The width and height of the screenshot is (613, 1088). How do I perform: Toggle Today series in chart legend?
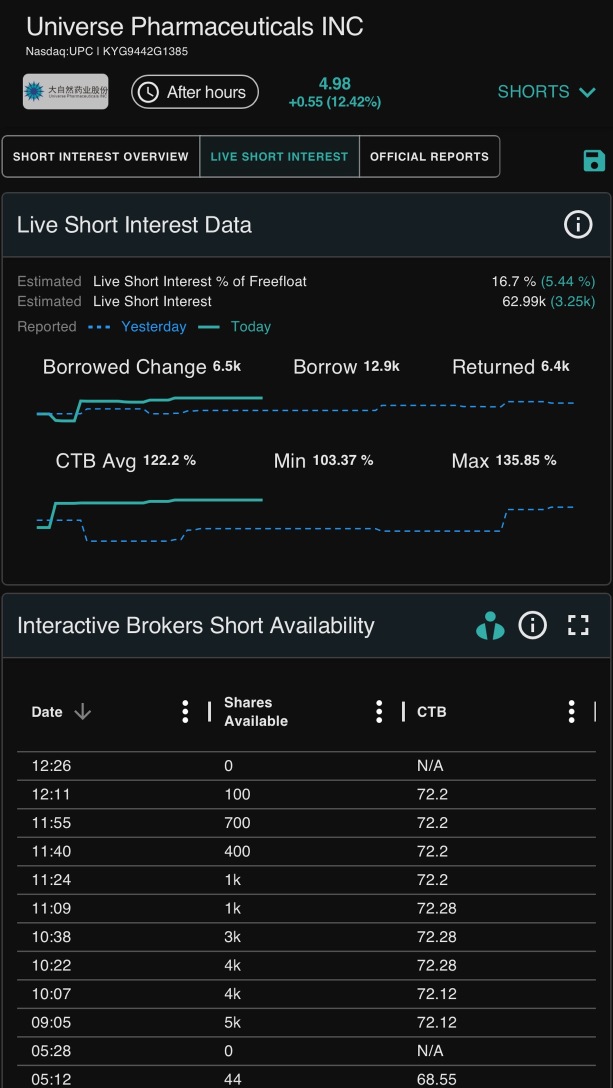pos(235,327)
